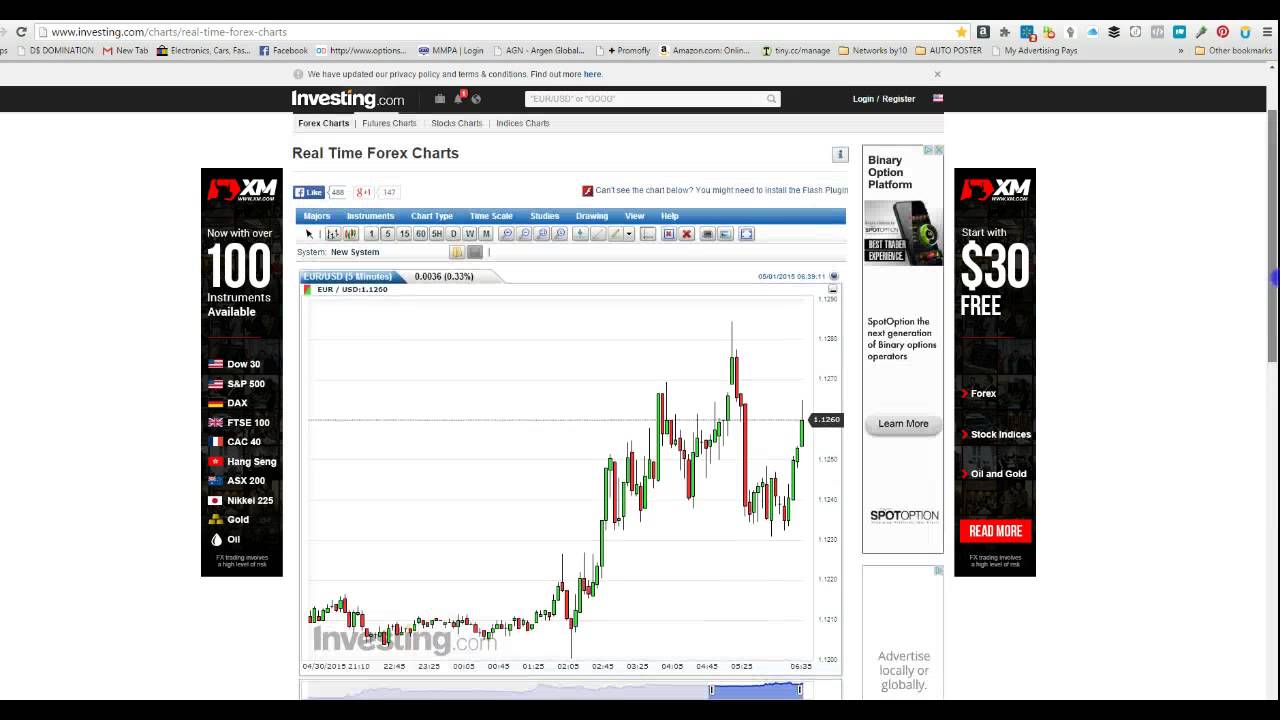This screenshot has width=1280, height=720.
Task: Click the Facebook Like button
Action: coord(309,192)
